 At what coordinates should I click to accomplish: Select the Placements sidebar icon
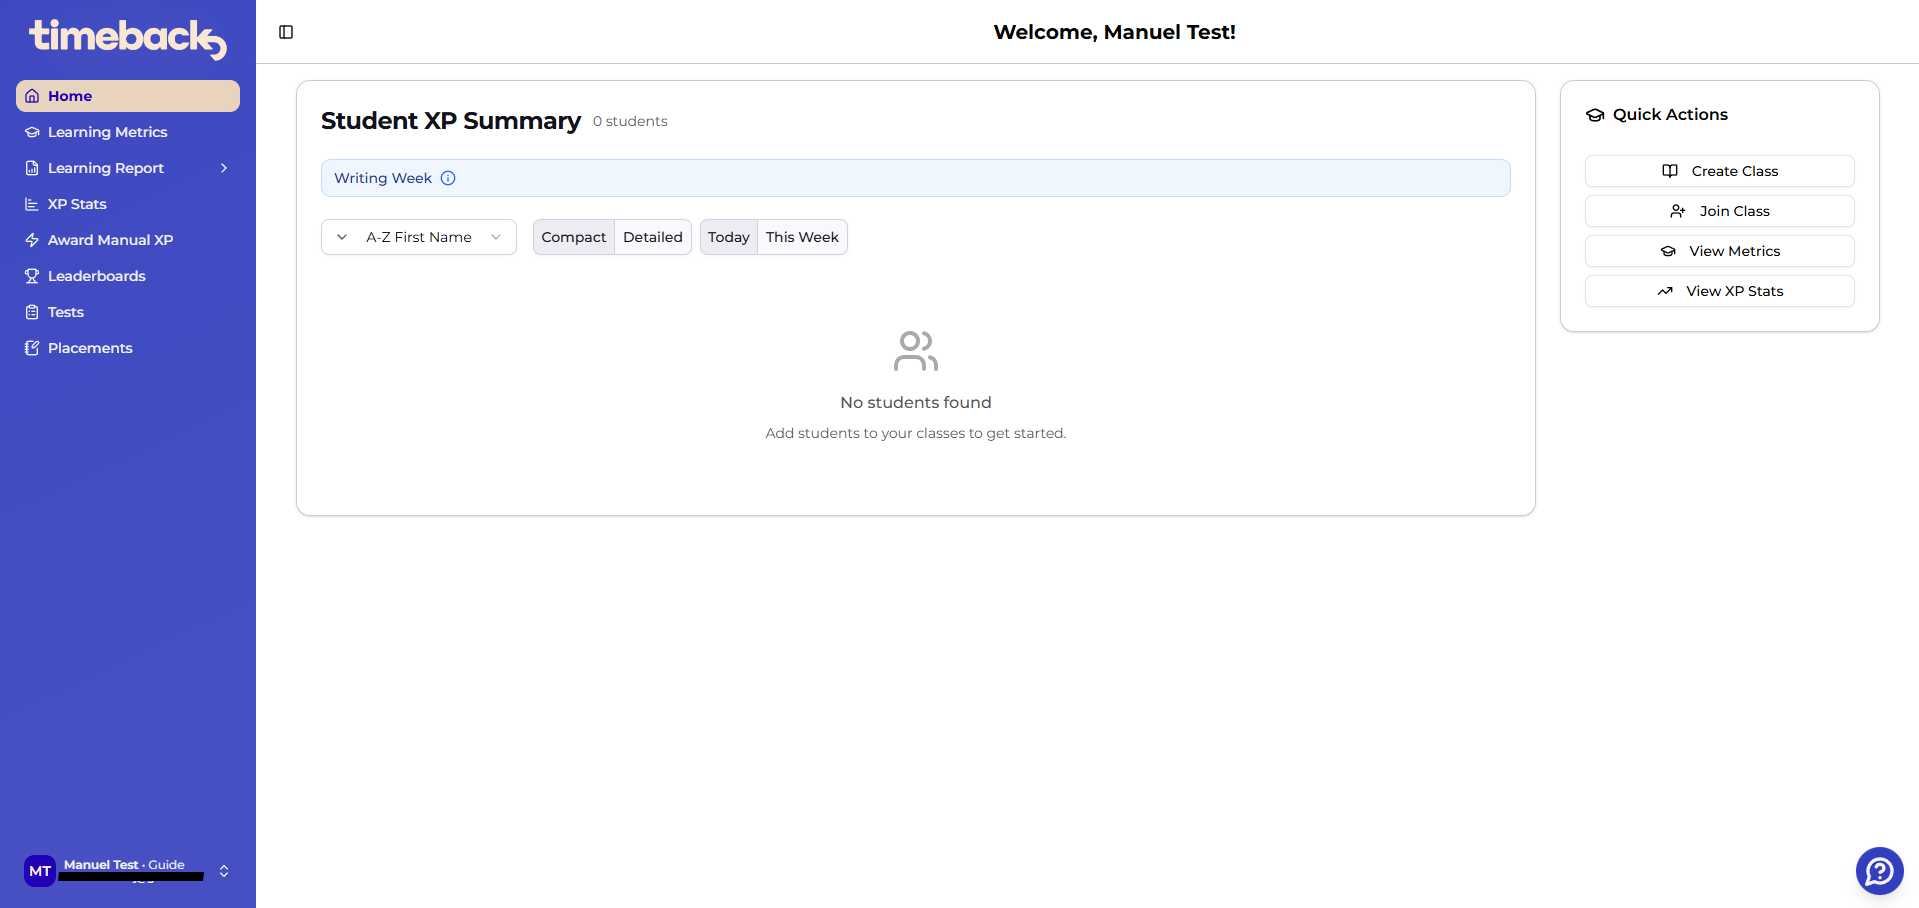click(x=32, y=347)
